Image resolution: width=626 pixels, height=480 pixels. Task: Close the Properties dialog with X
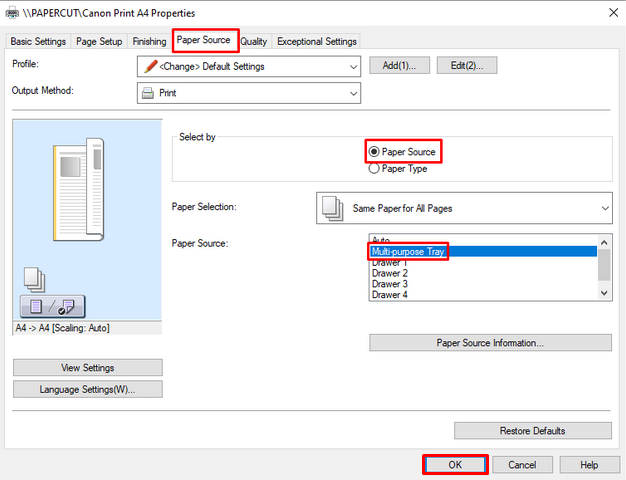[614, 13]
